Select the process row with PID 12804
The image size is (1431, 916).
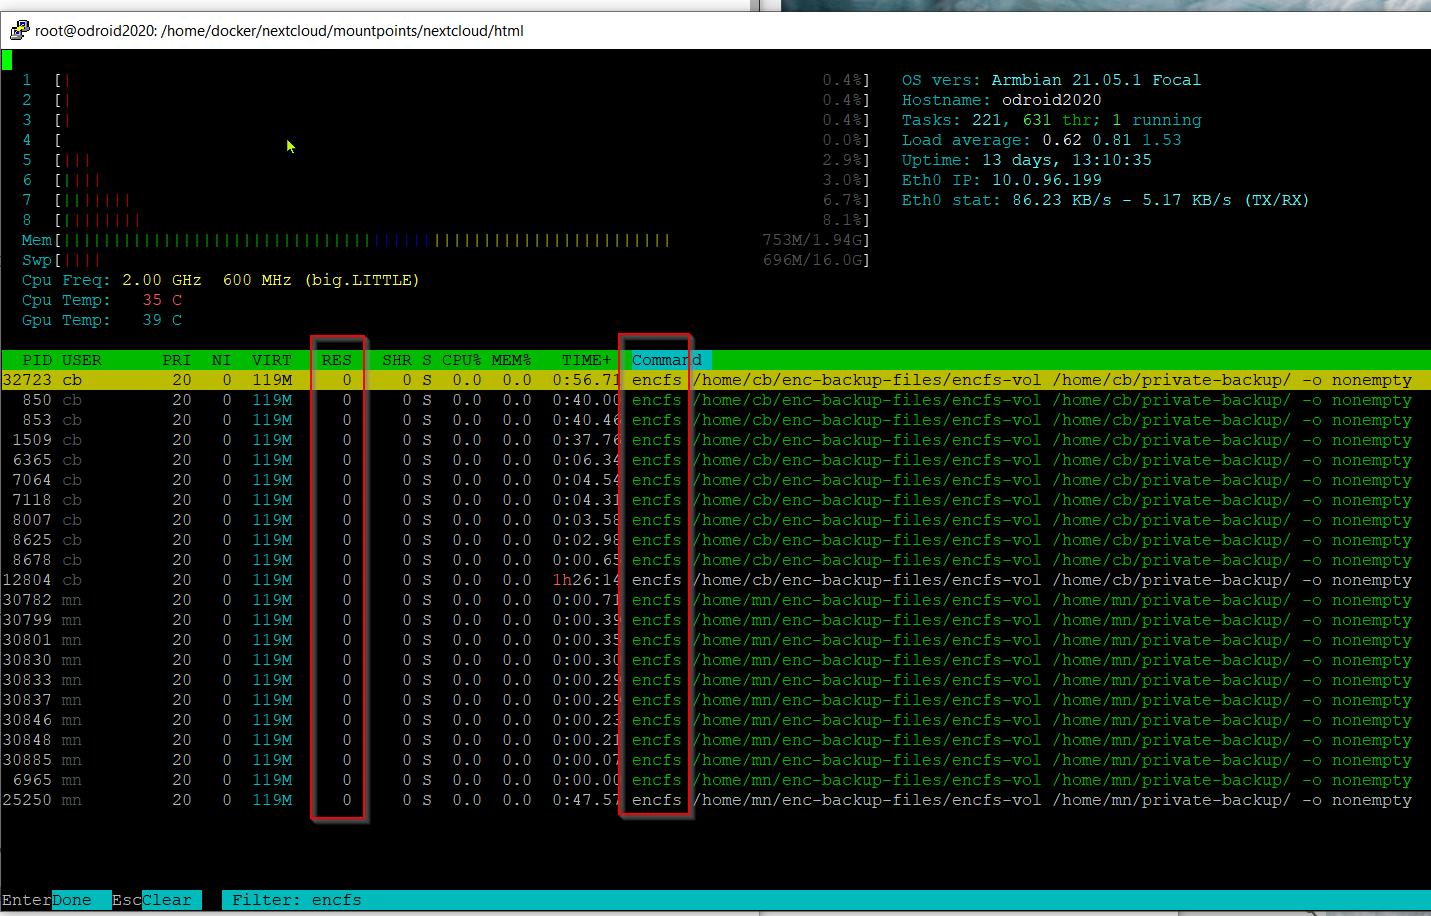pos(715,580)
